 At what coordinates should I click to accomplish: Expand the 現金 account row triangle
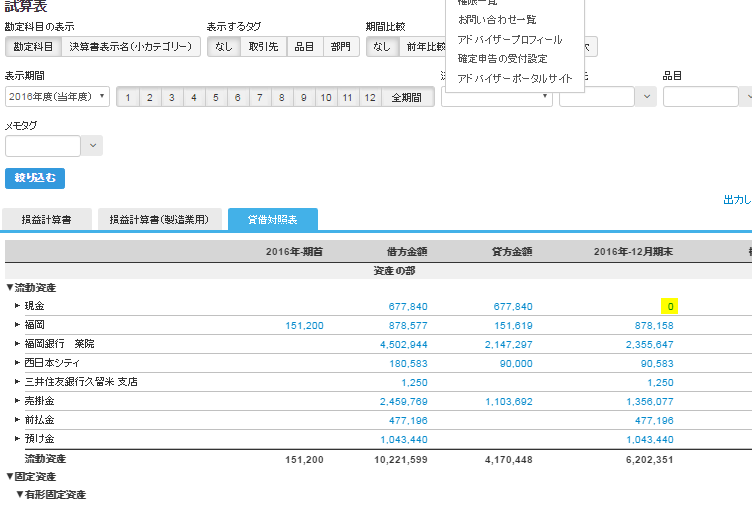point(17,306)
